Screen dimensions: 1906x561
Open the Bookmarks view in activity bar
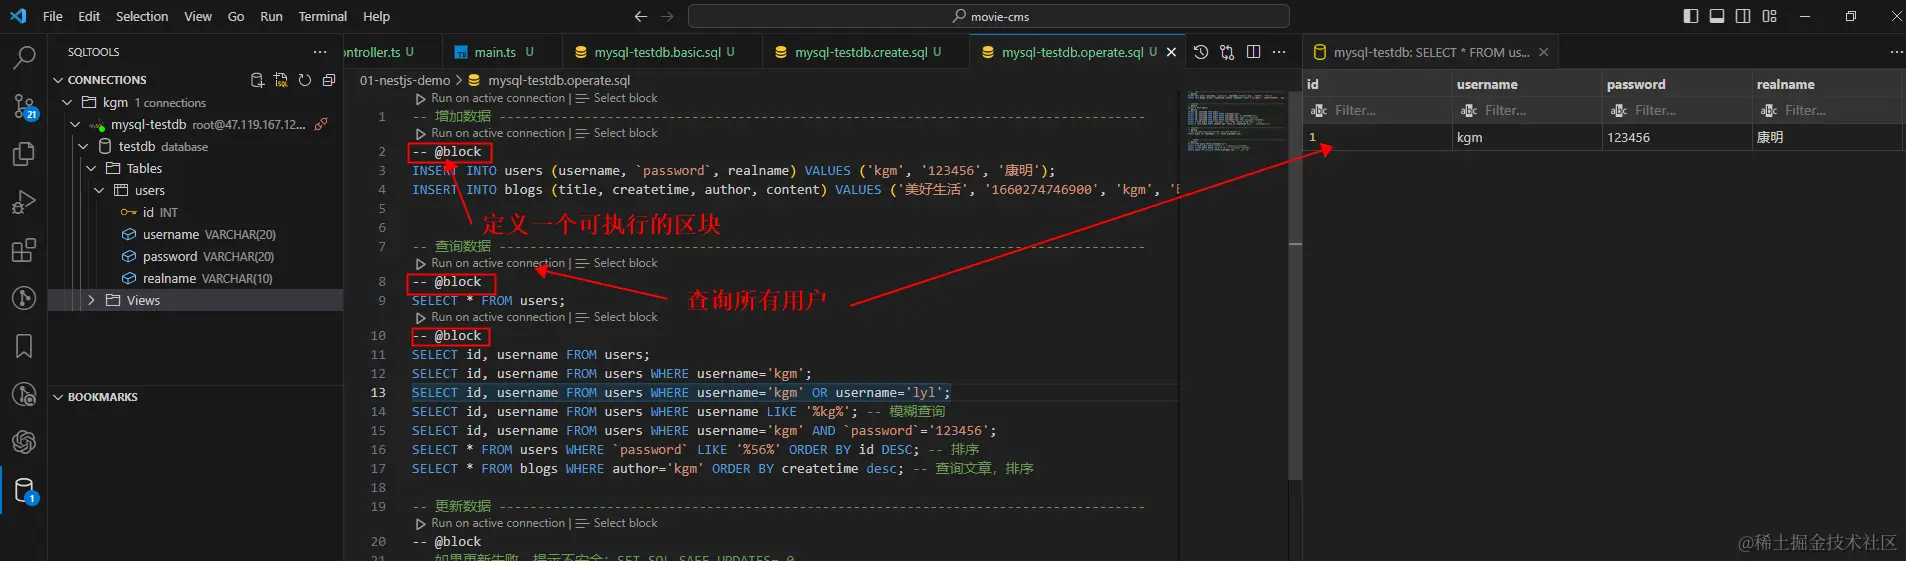pos(24,346)
